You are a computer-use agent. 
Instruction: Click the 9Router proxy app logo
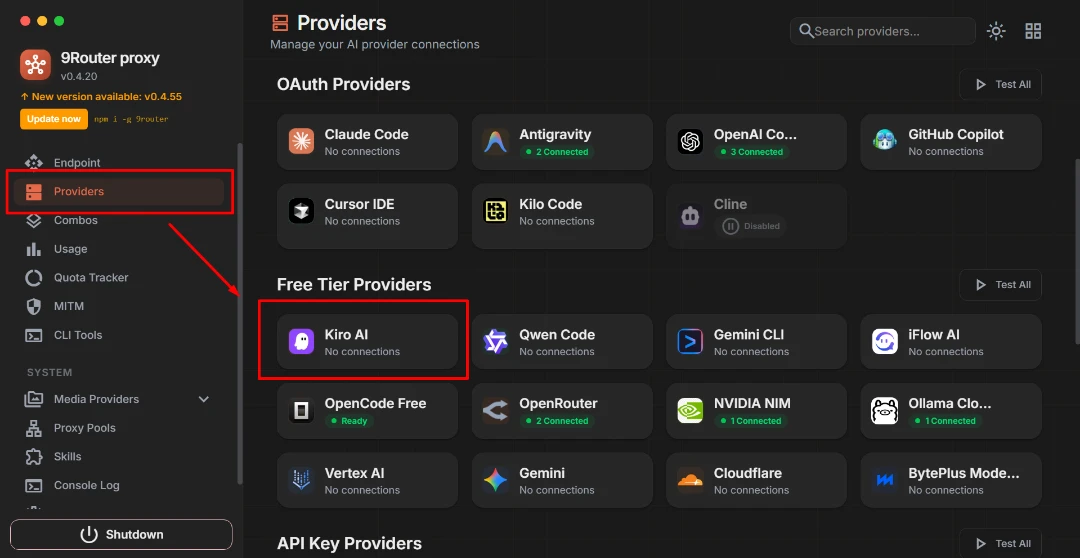point(35,65)
